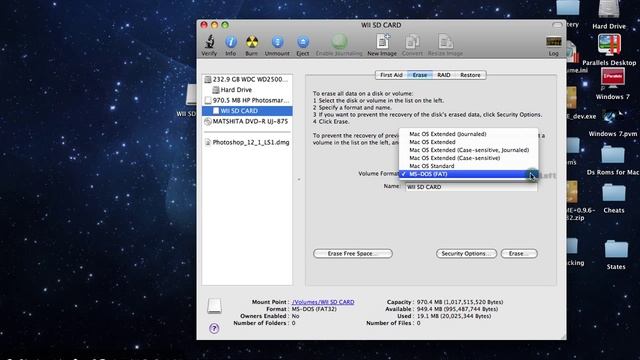Click Available value 949.4 MB text
The image size is (640, 360).
click(457, 309)
